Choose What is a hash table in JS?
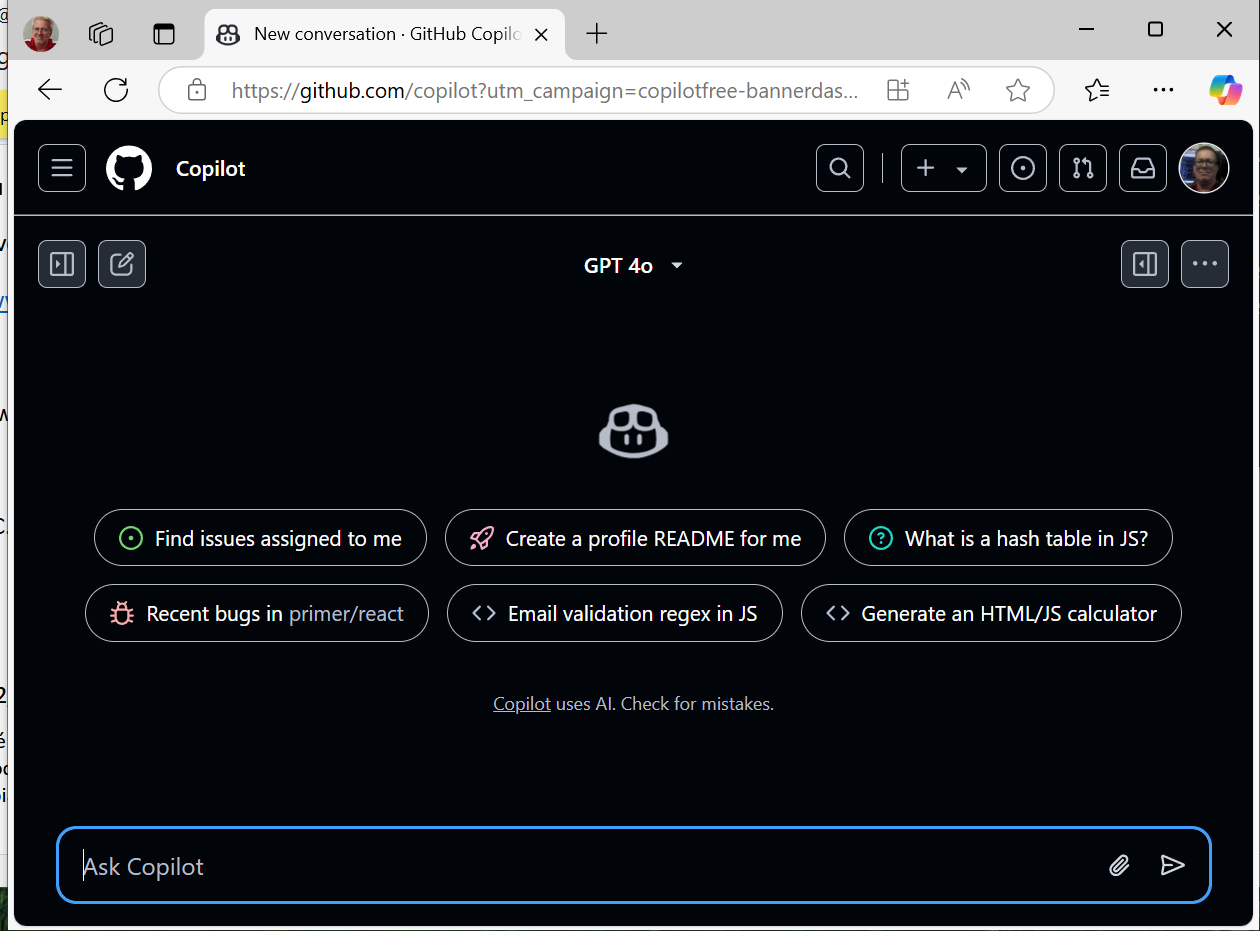This screenshot has width=1260, height=931. click(x=1008, y=538)
